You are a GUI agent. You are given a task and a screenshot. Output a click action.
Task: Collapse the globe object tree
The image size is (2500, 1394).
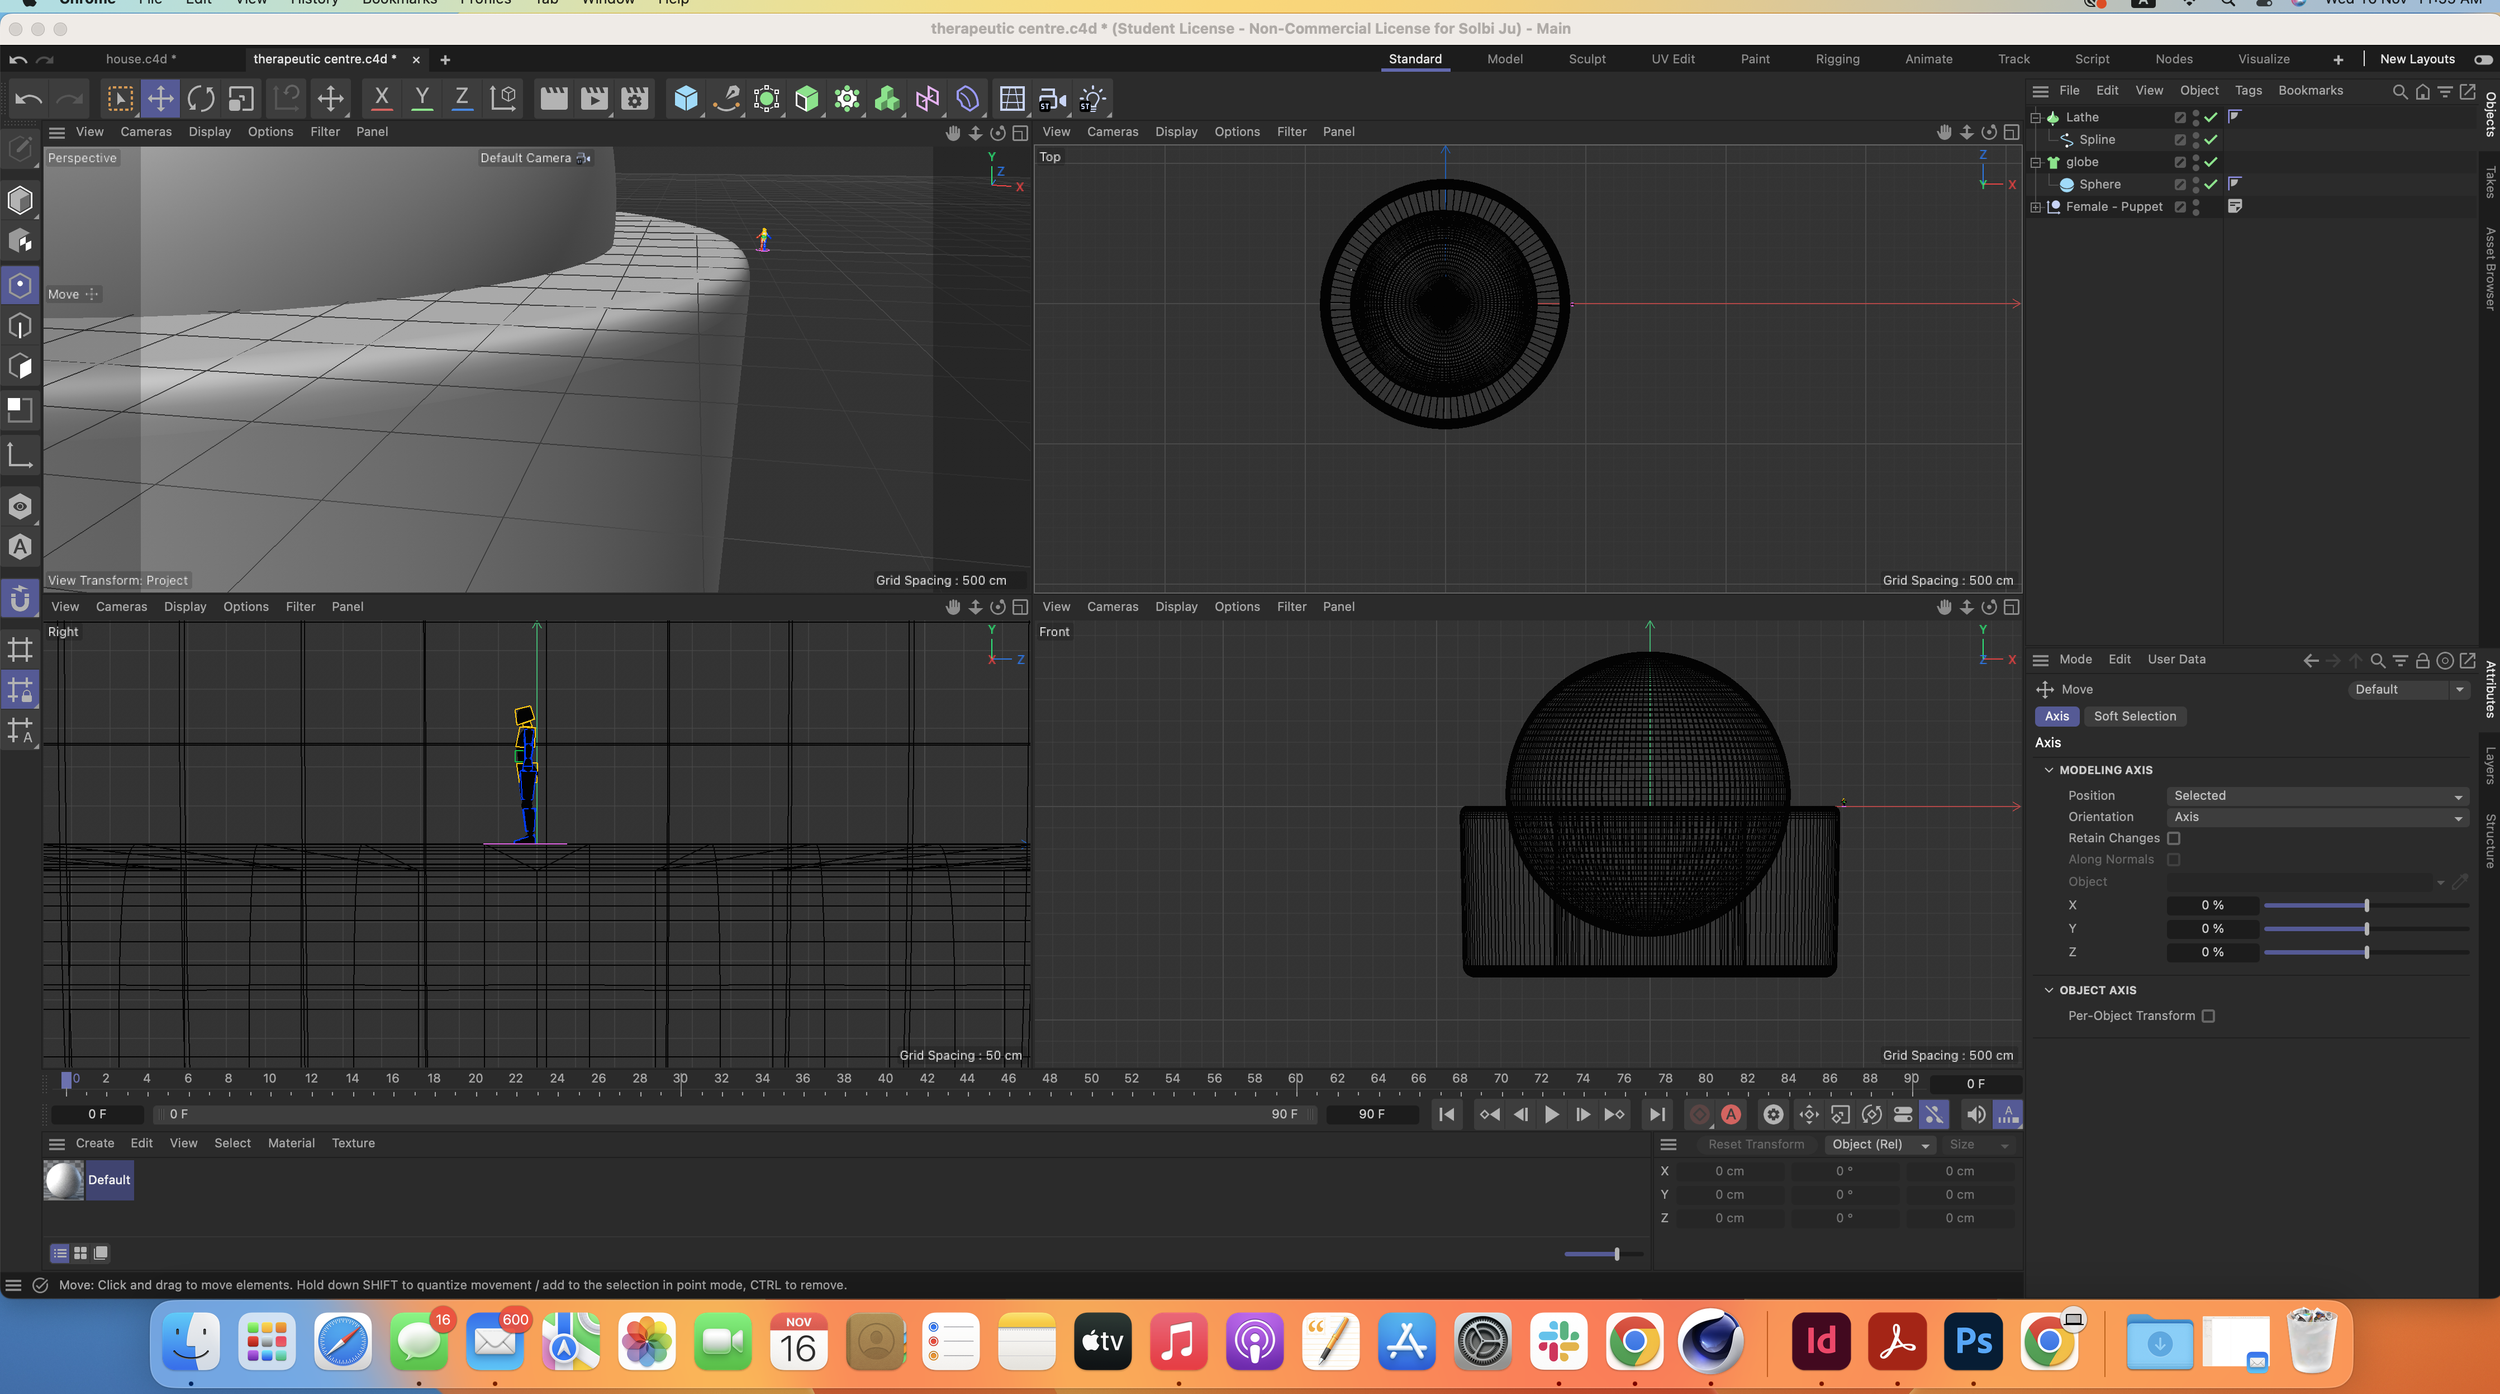point(2036,162)
